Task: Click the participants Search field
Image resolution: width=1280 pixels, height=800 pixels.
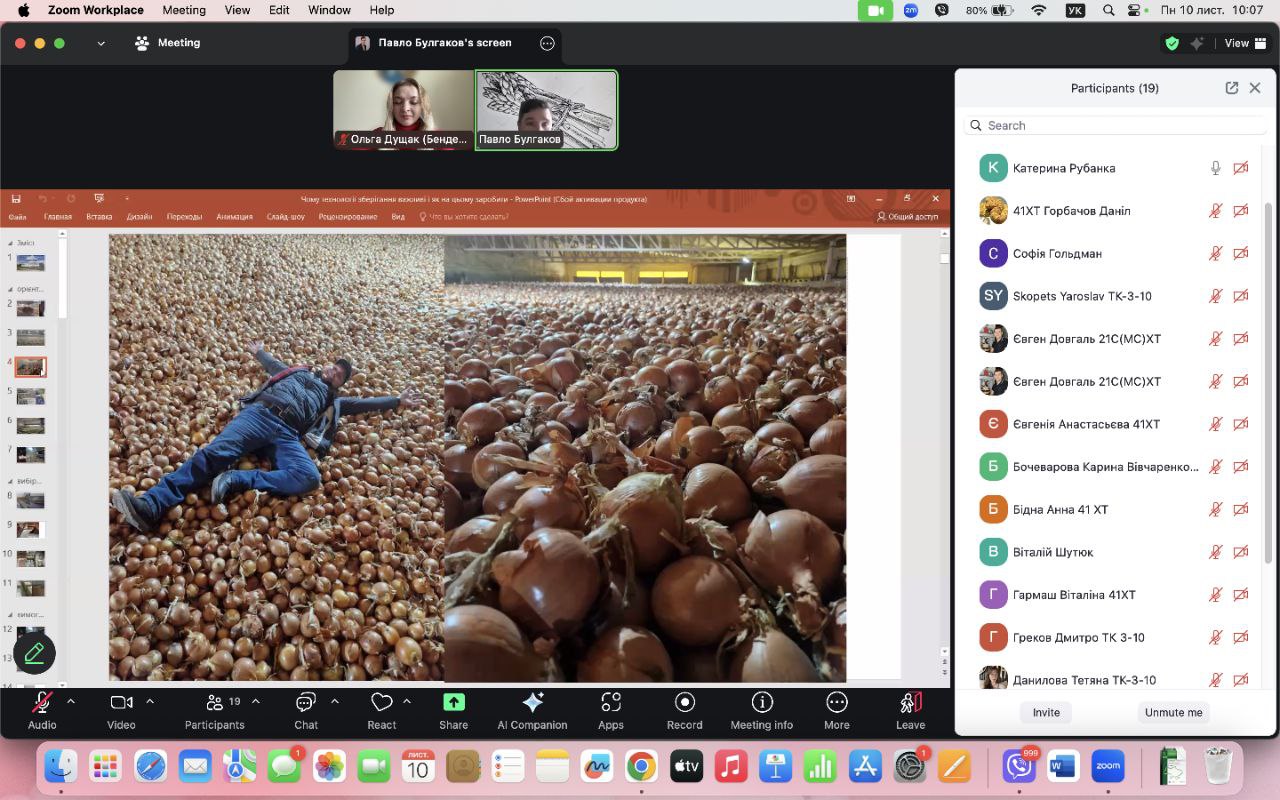Action: point(1115,125)
